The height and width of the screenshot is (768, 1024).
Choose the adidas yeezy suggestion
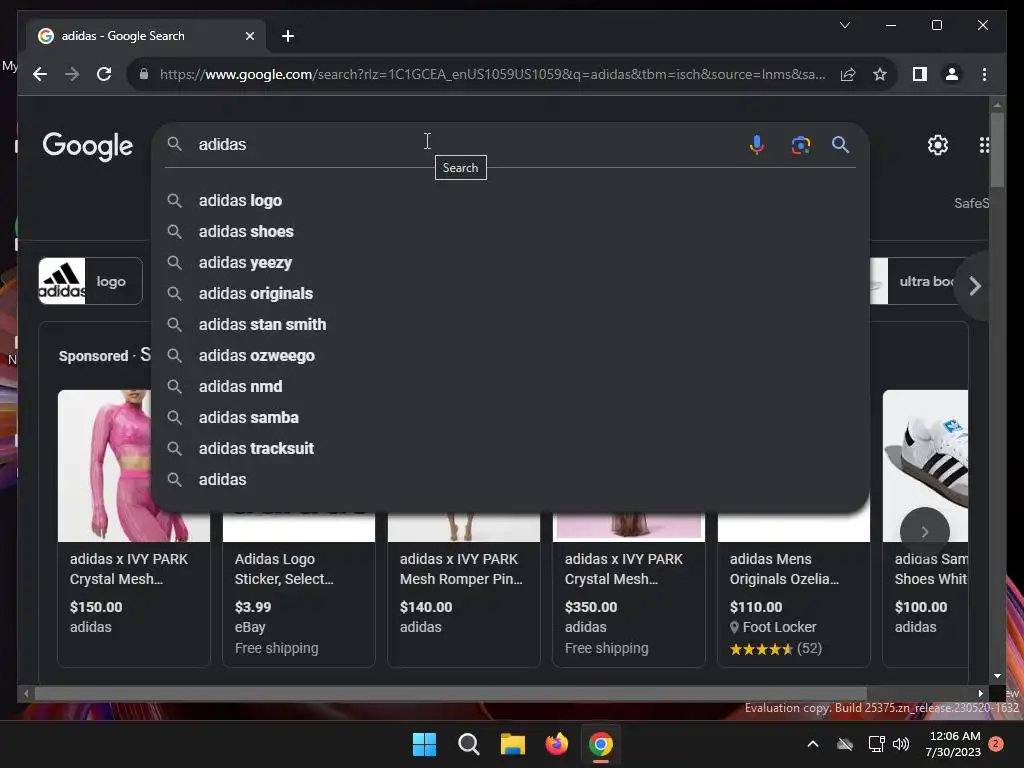pos(510,263)
